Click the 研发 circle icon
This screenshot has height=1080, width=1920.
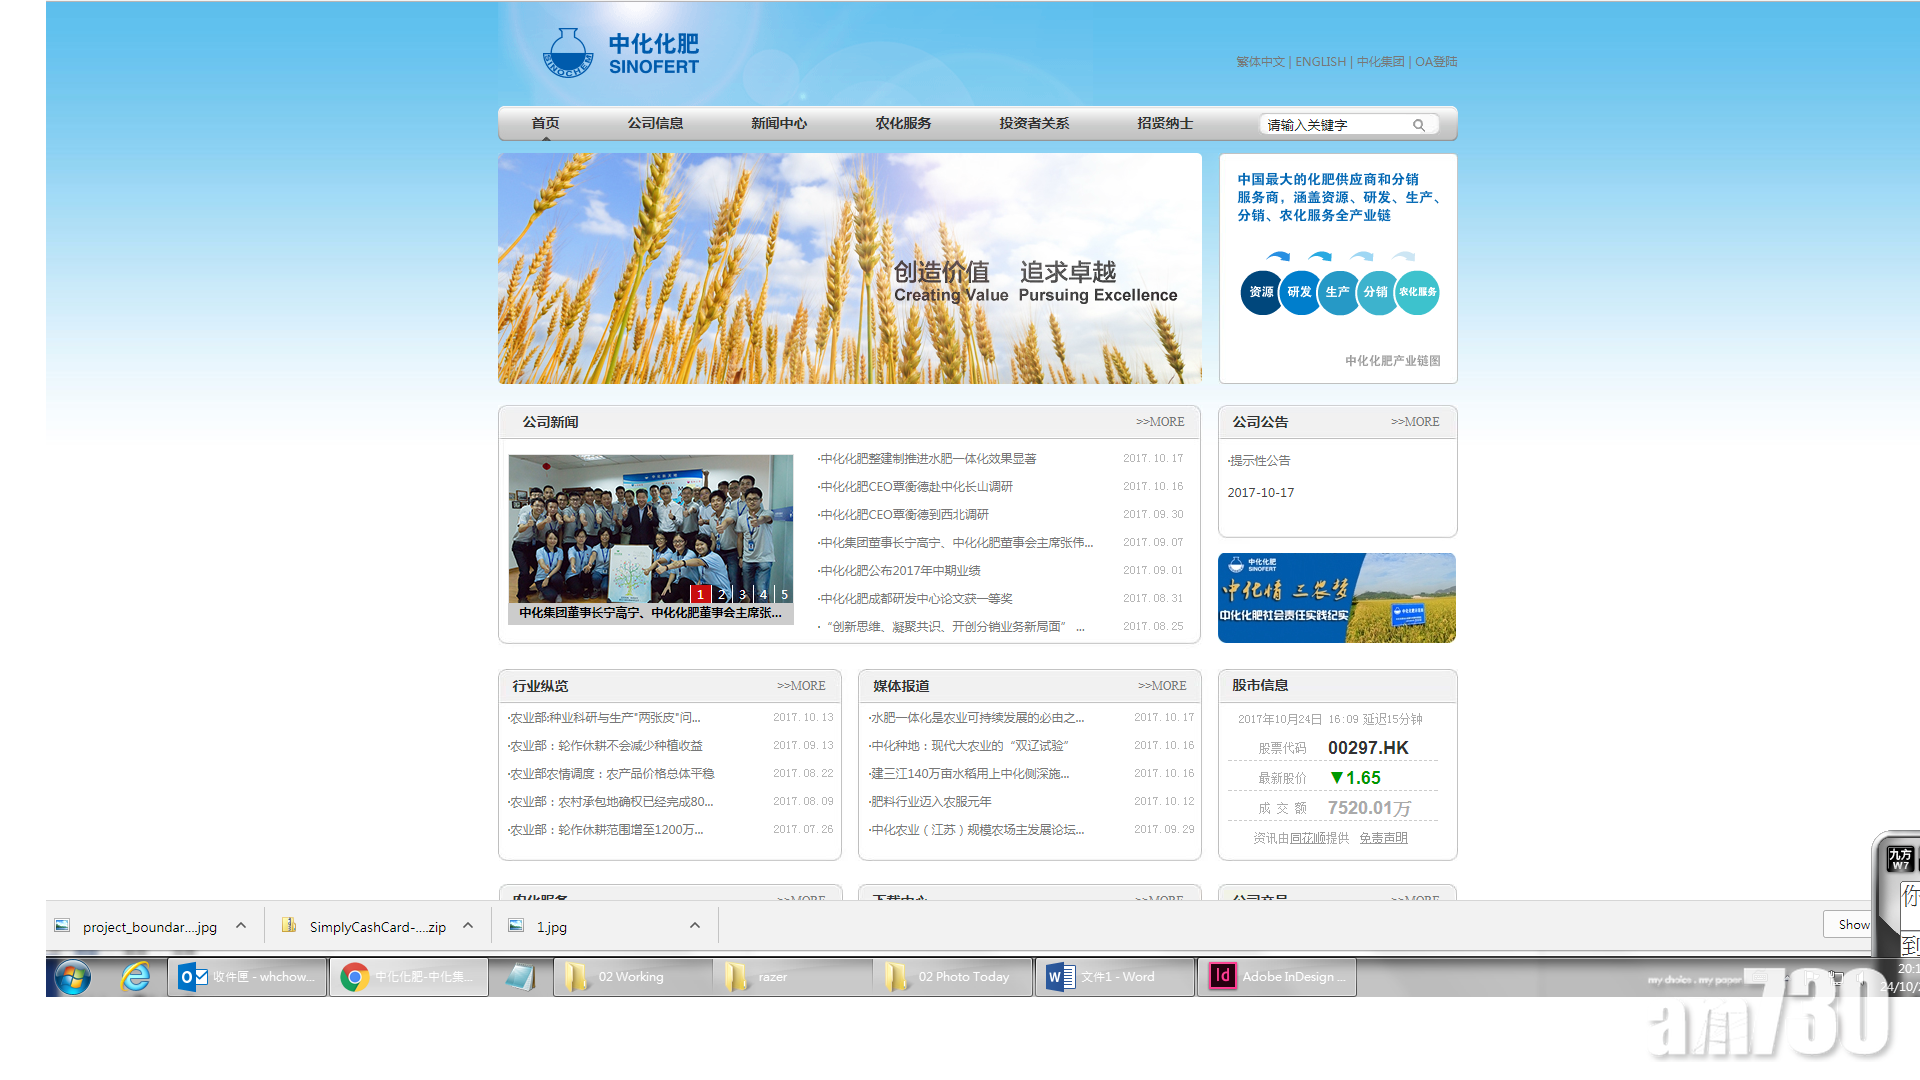tap(1299, 292)
